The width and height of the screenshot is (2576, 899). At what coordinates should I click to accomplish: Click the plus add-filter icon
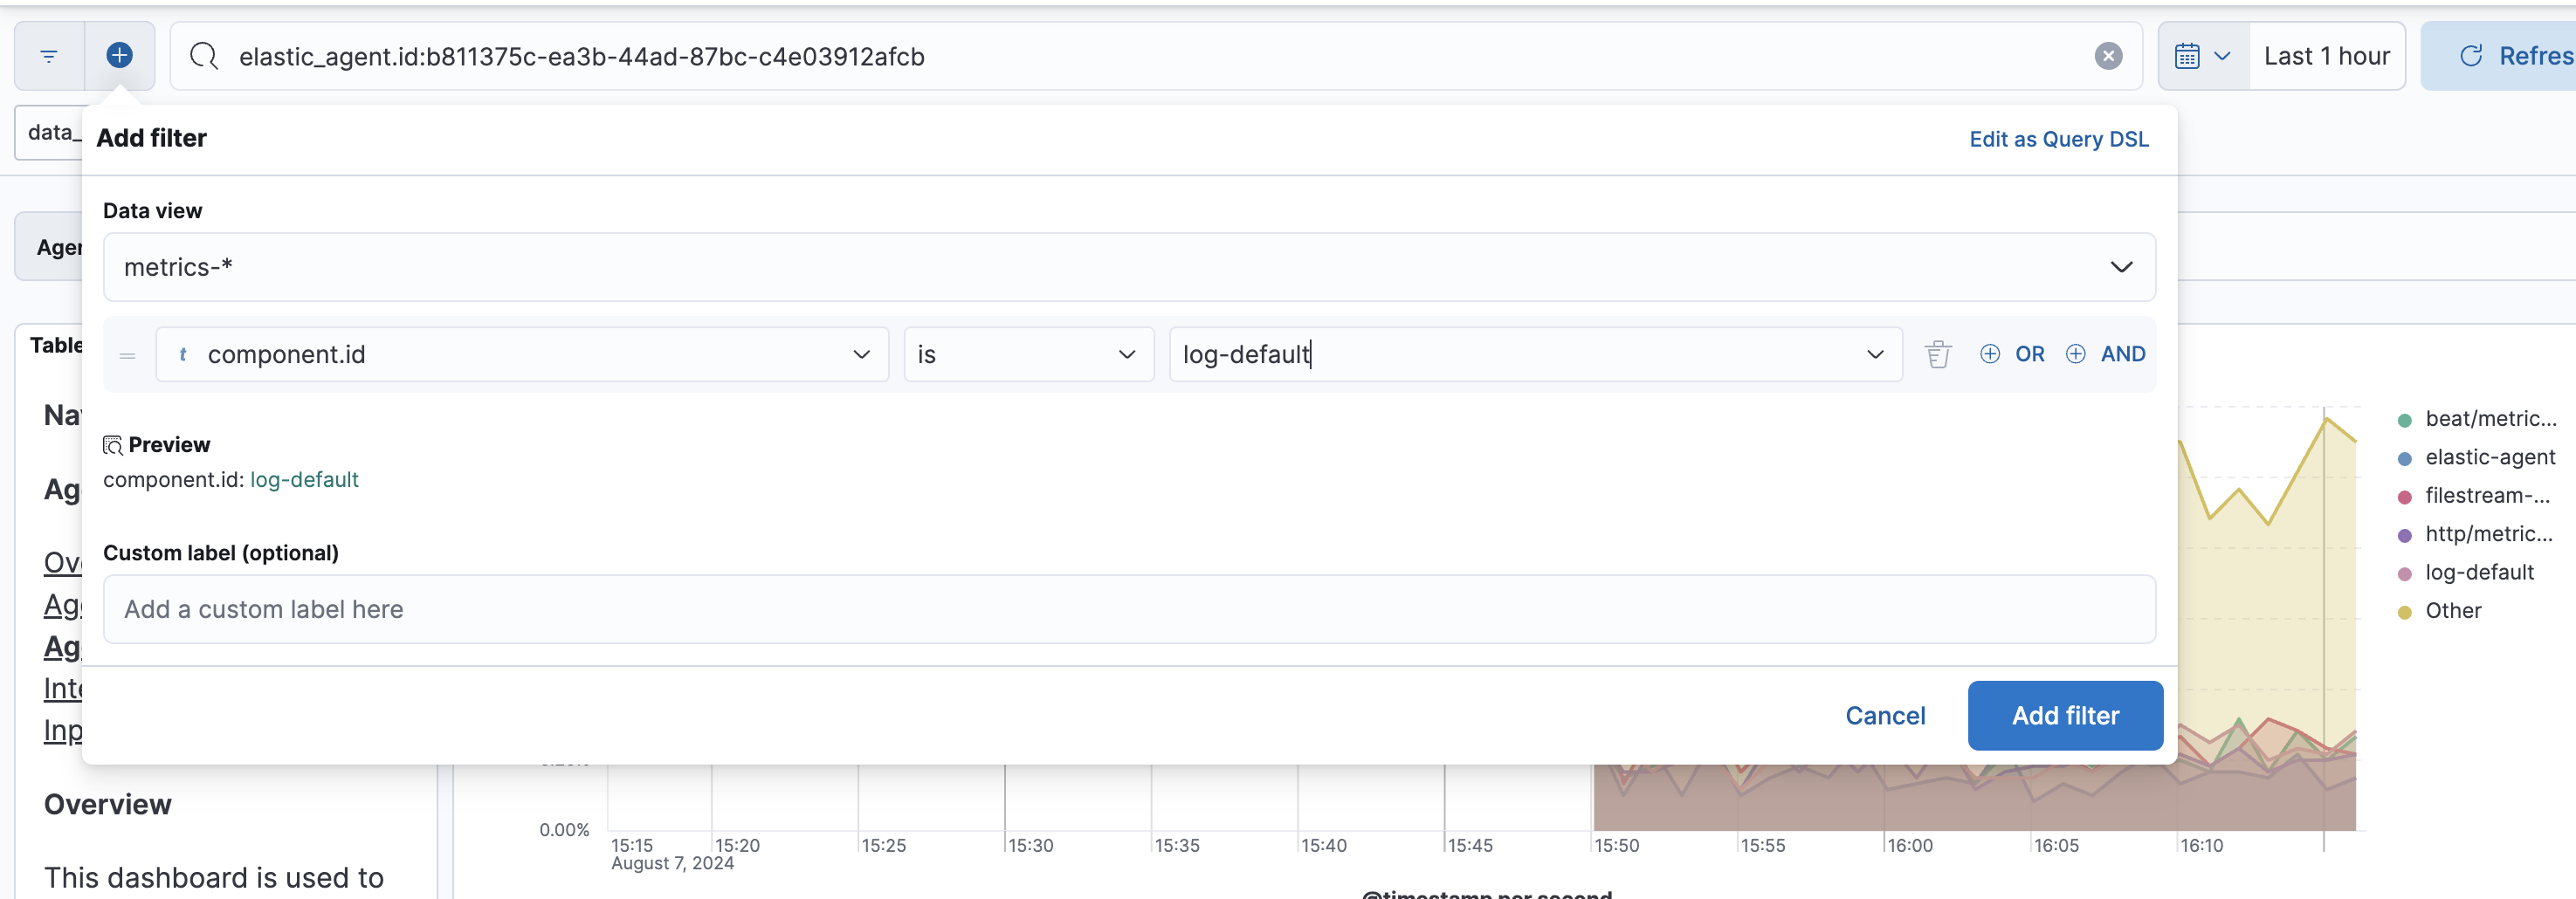119,56
